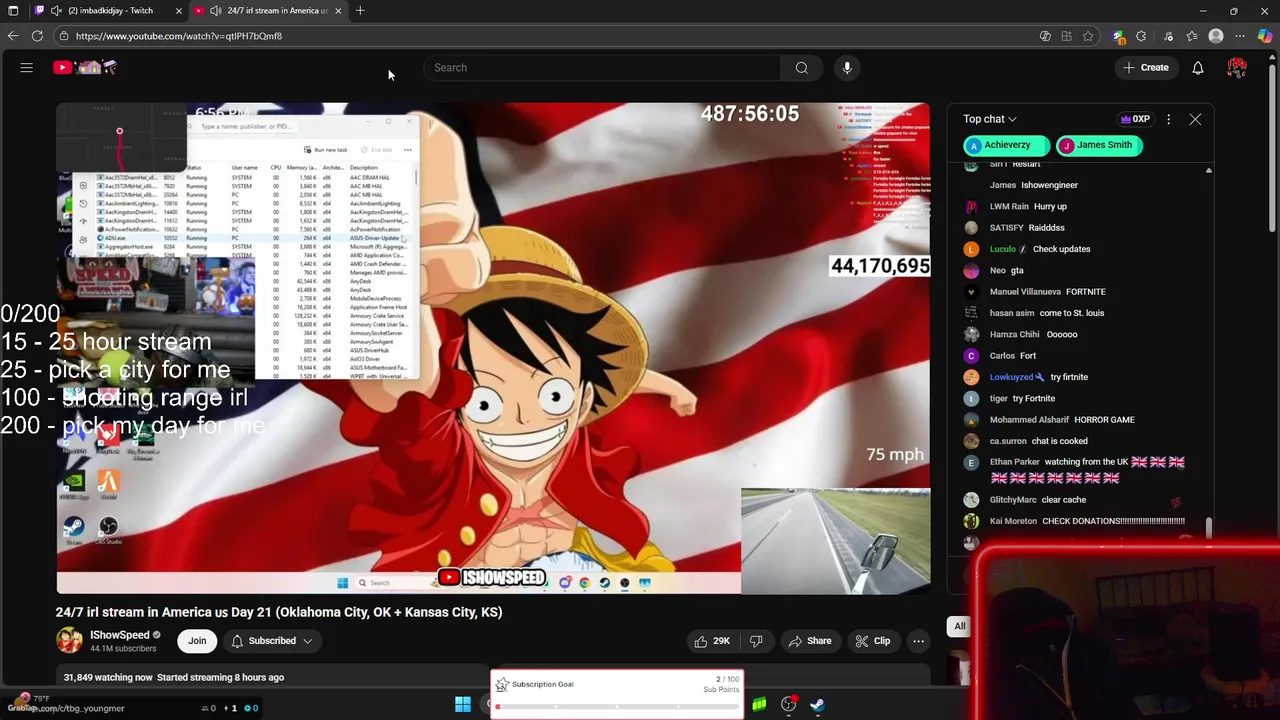Image resolution: width=1280 pixels, height=720 pixels.
Task: Close the Twitch tab
Action: (179, 10)
